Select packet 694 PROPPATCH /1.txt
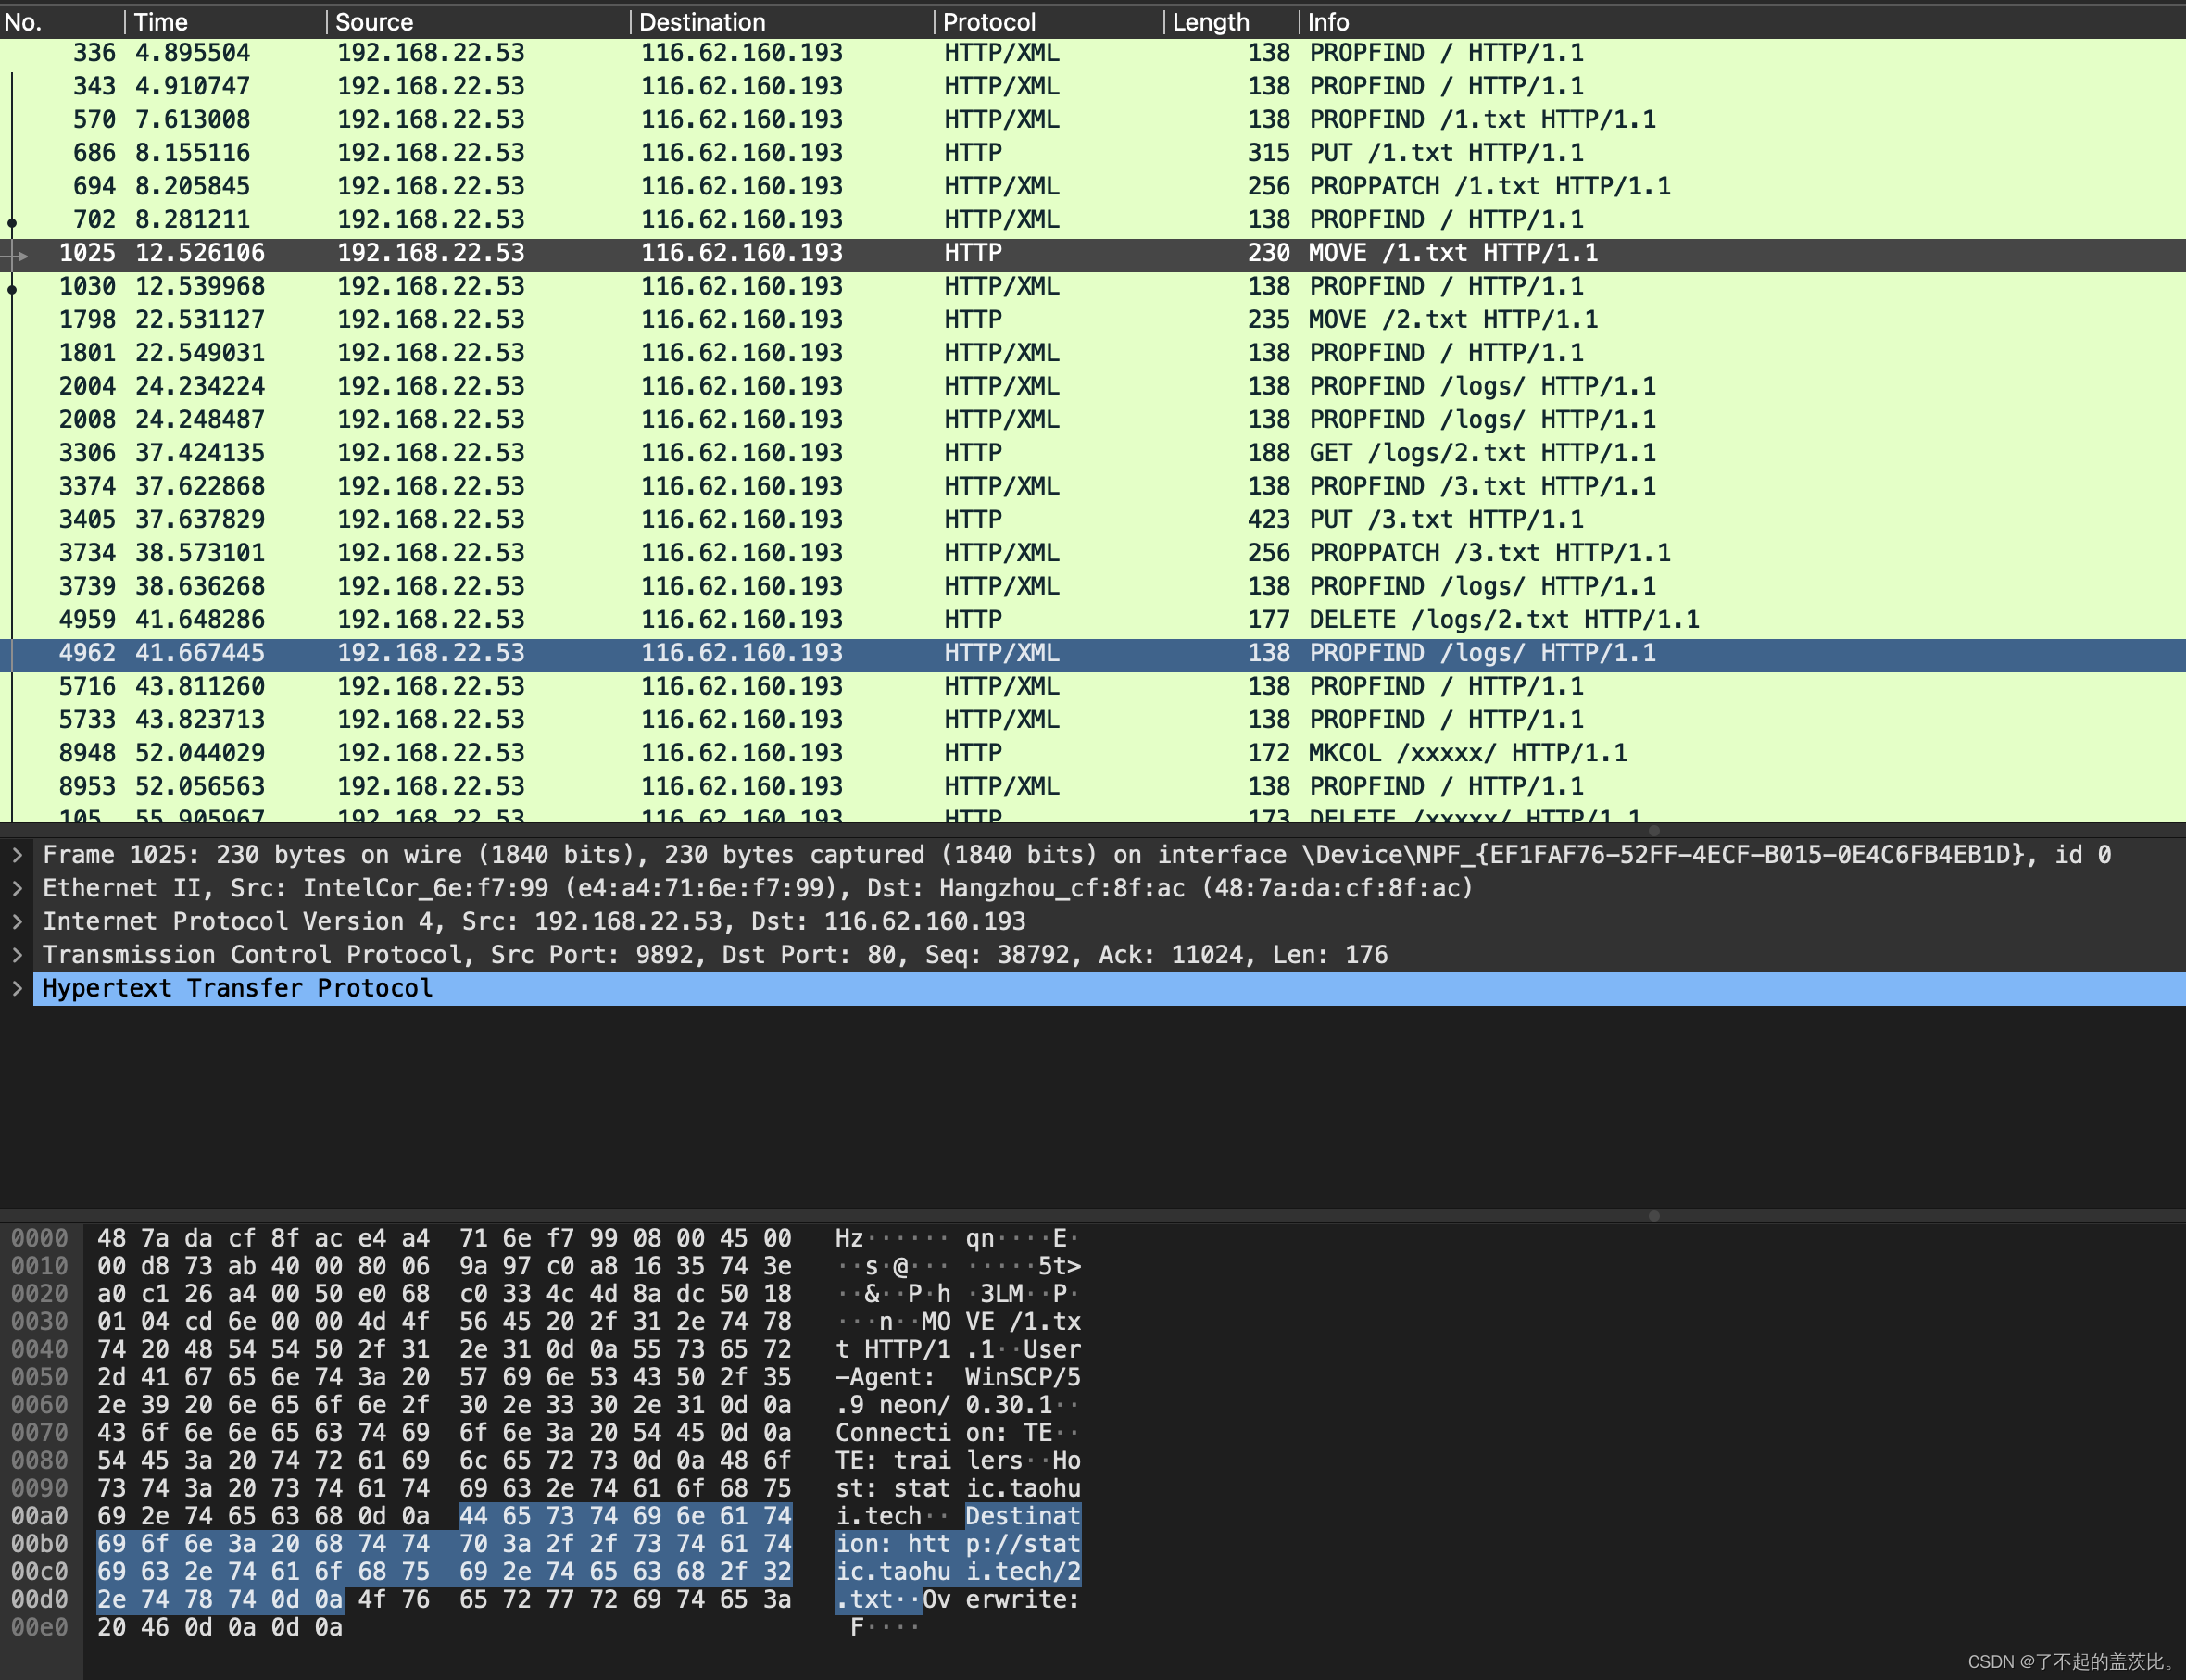 coord(1093,186)
